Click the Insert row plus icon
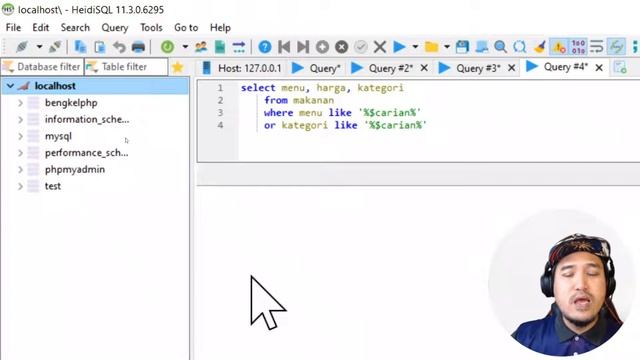Screen dimensions: 640x360 pos(322,47)
